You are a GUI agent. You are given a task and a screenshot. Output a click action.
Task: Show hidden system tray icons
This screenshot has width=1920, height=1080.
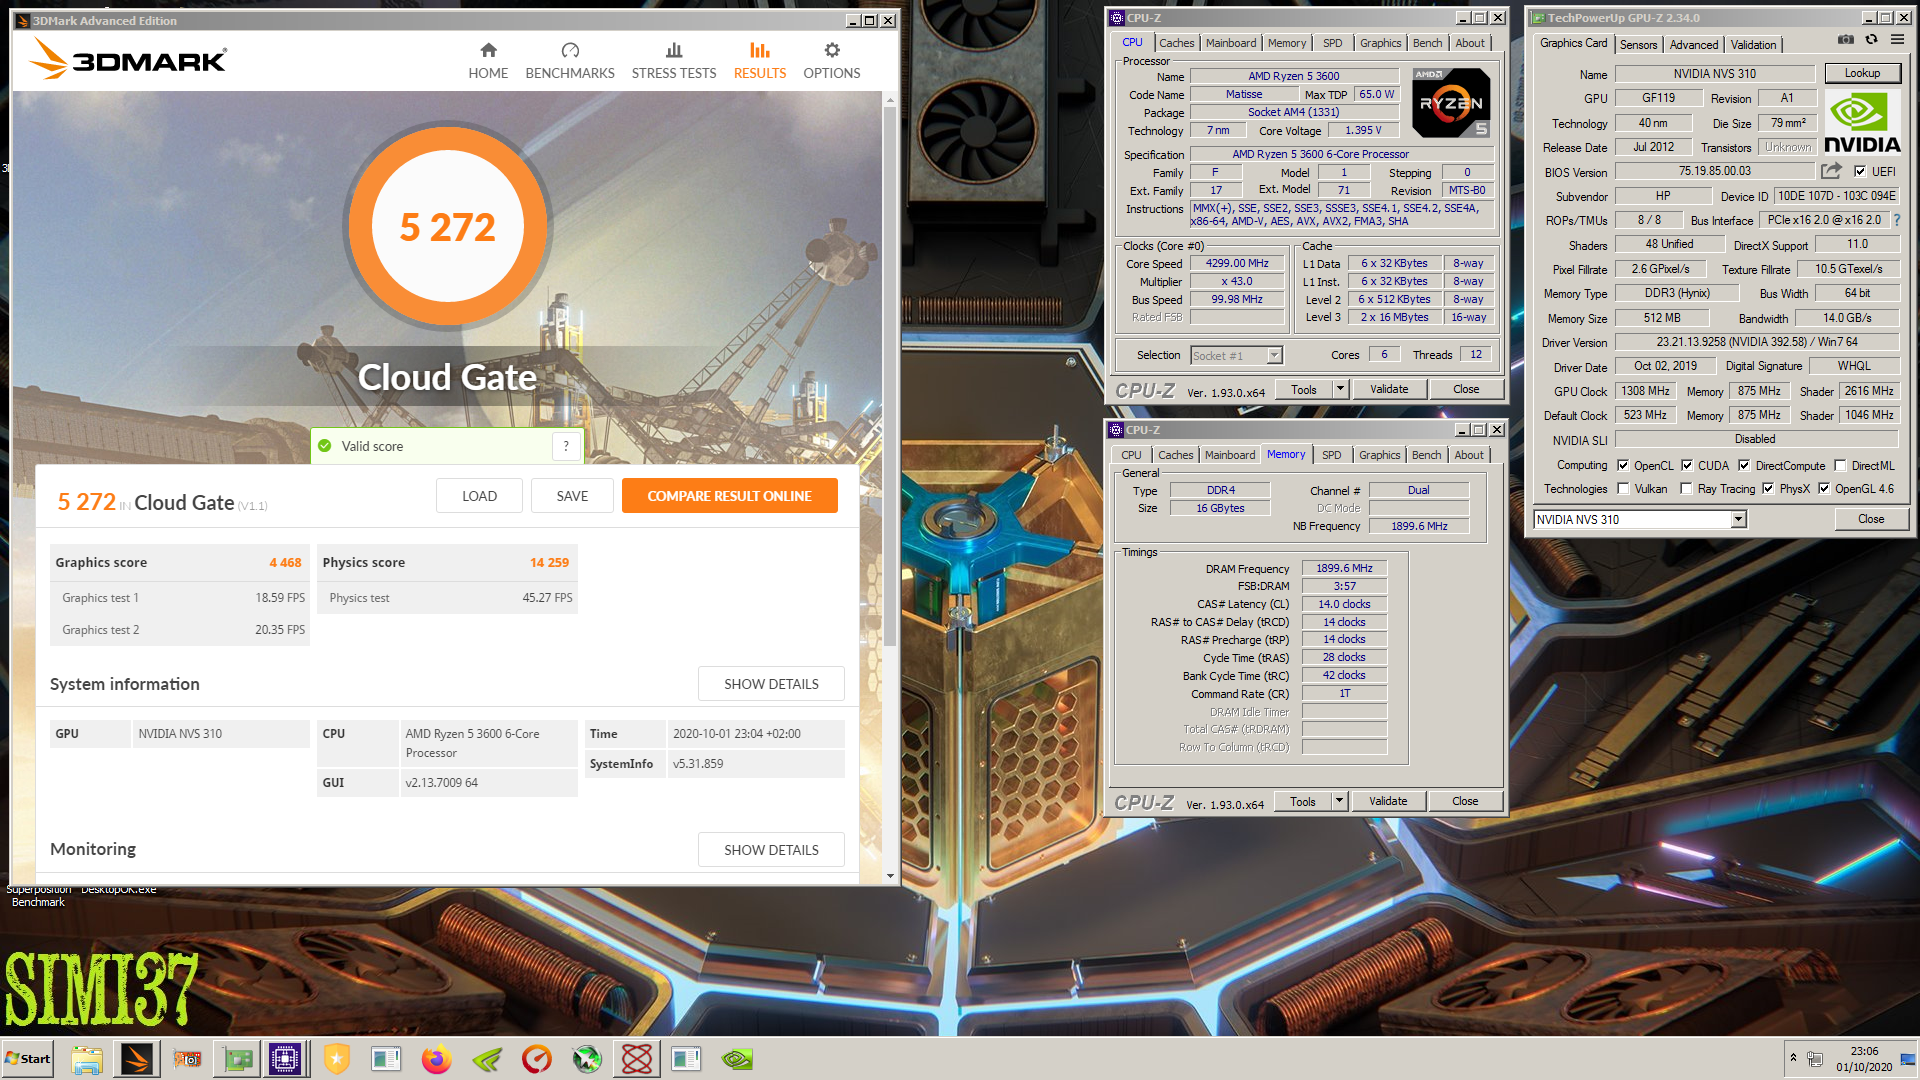[x=1793, y=1058]
